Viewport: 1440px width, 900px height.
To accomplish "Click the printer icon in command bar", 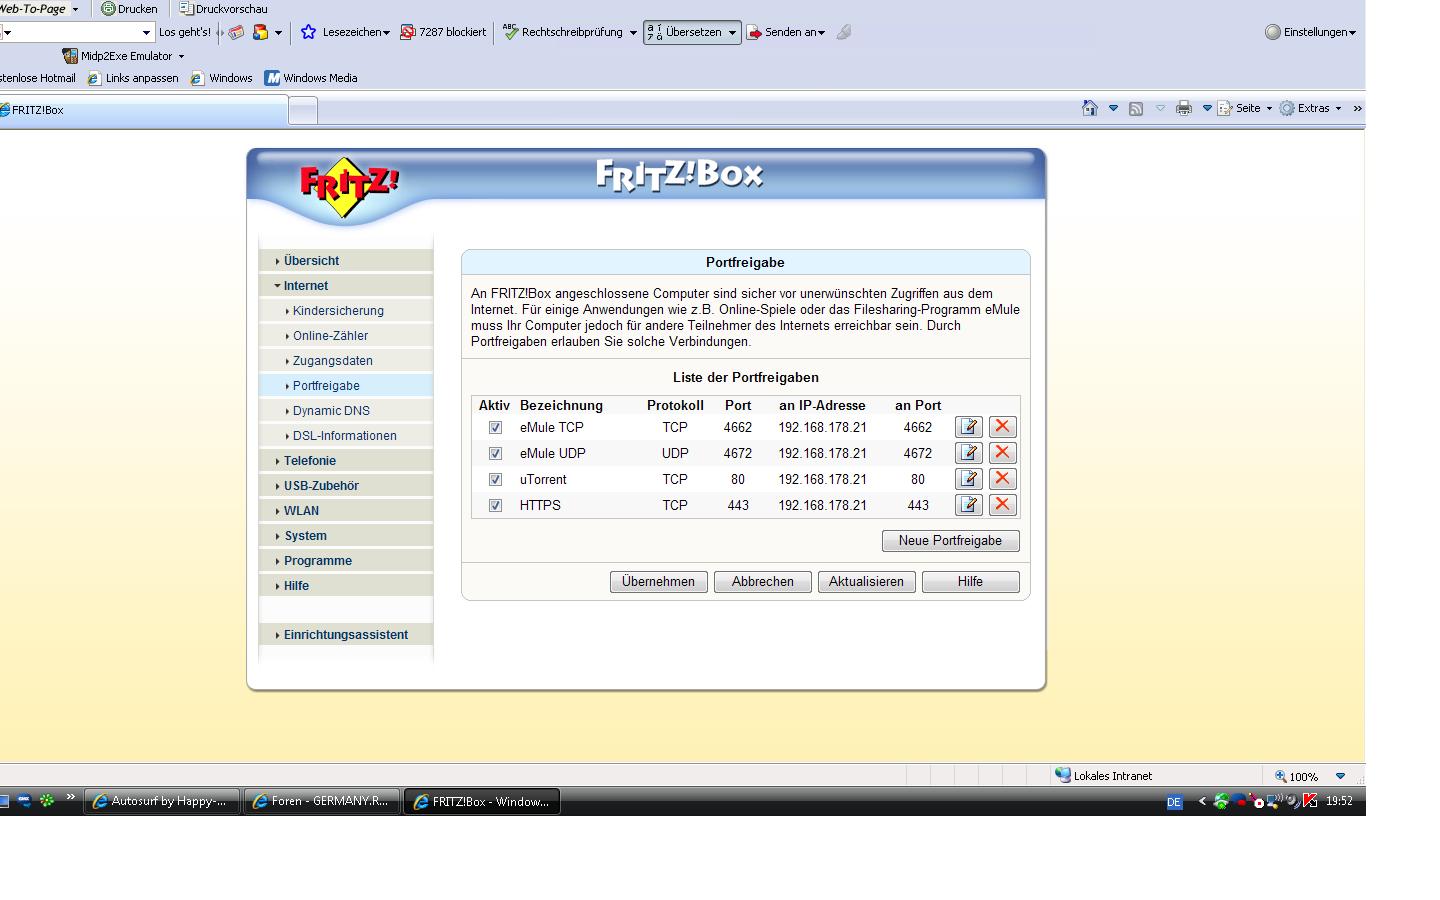I will (x=1184, y=108).
